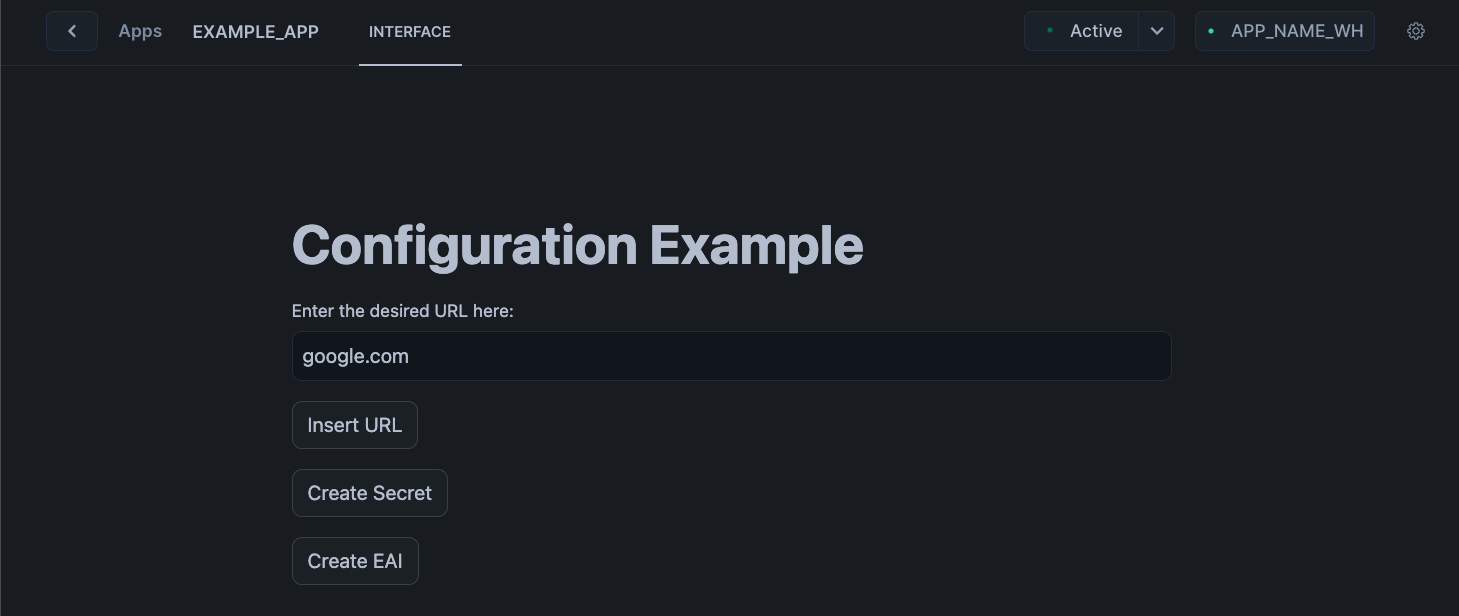Click the Configuration Example heading
The width and height of the screenshot is (1459, 616).
click(577, 244)
